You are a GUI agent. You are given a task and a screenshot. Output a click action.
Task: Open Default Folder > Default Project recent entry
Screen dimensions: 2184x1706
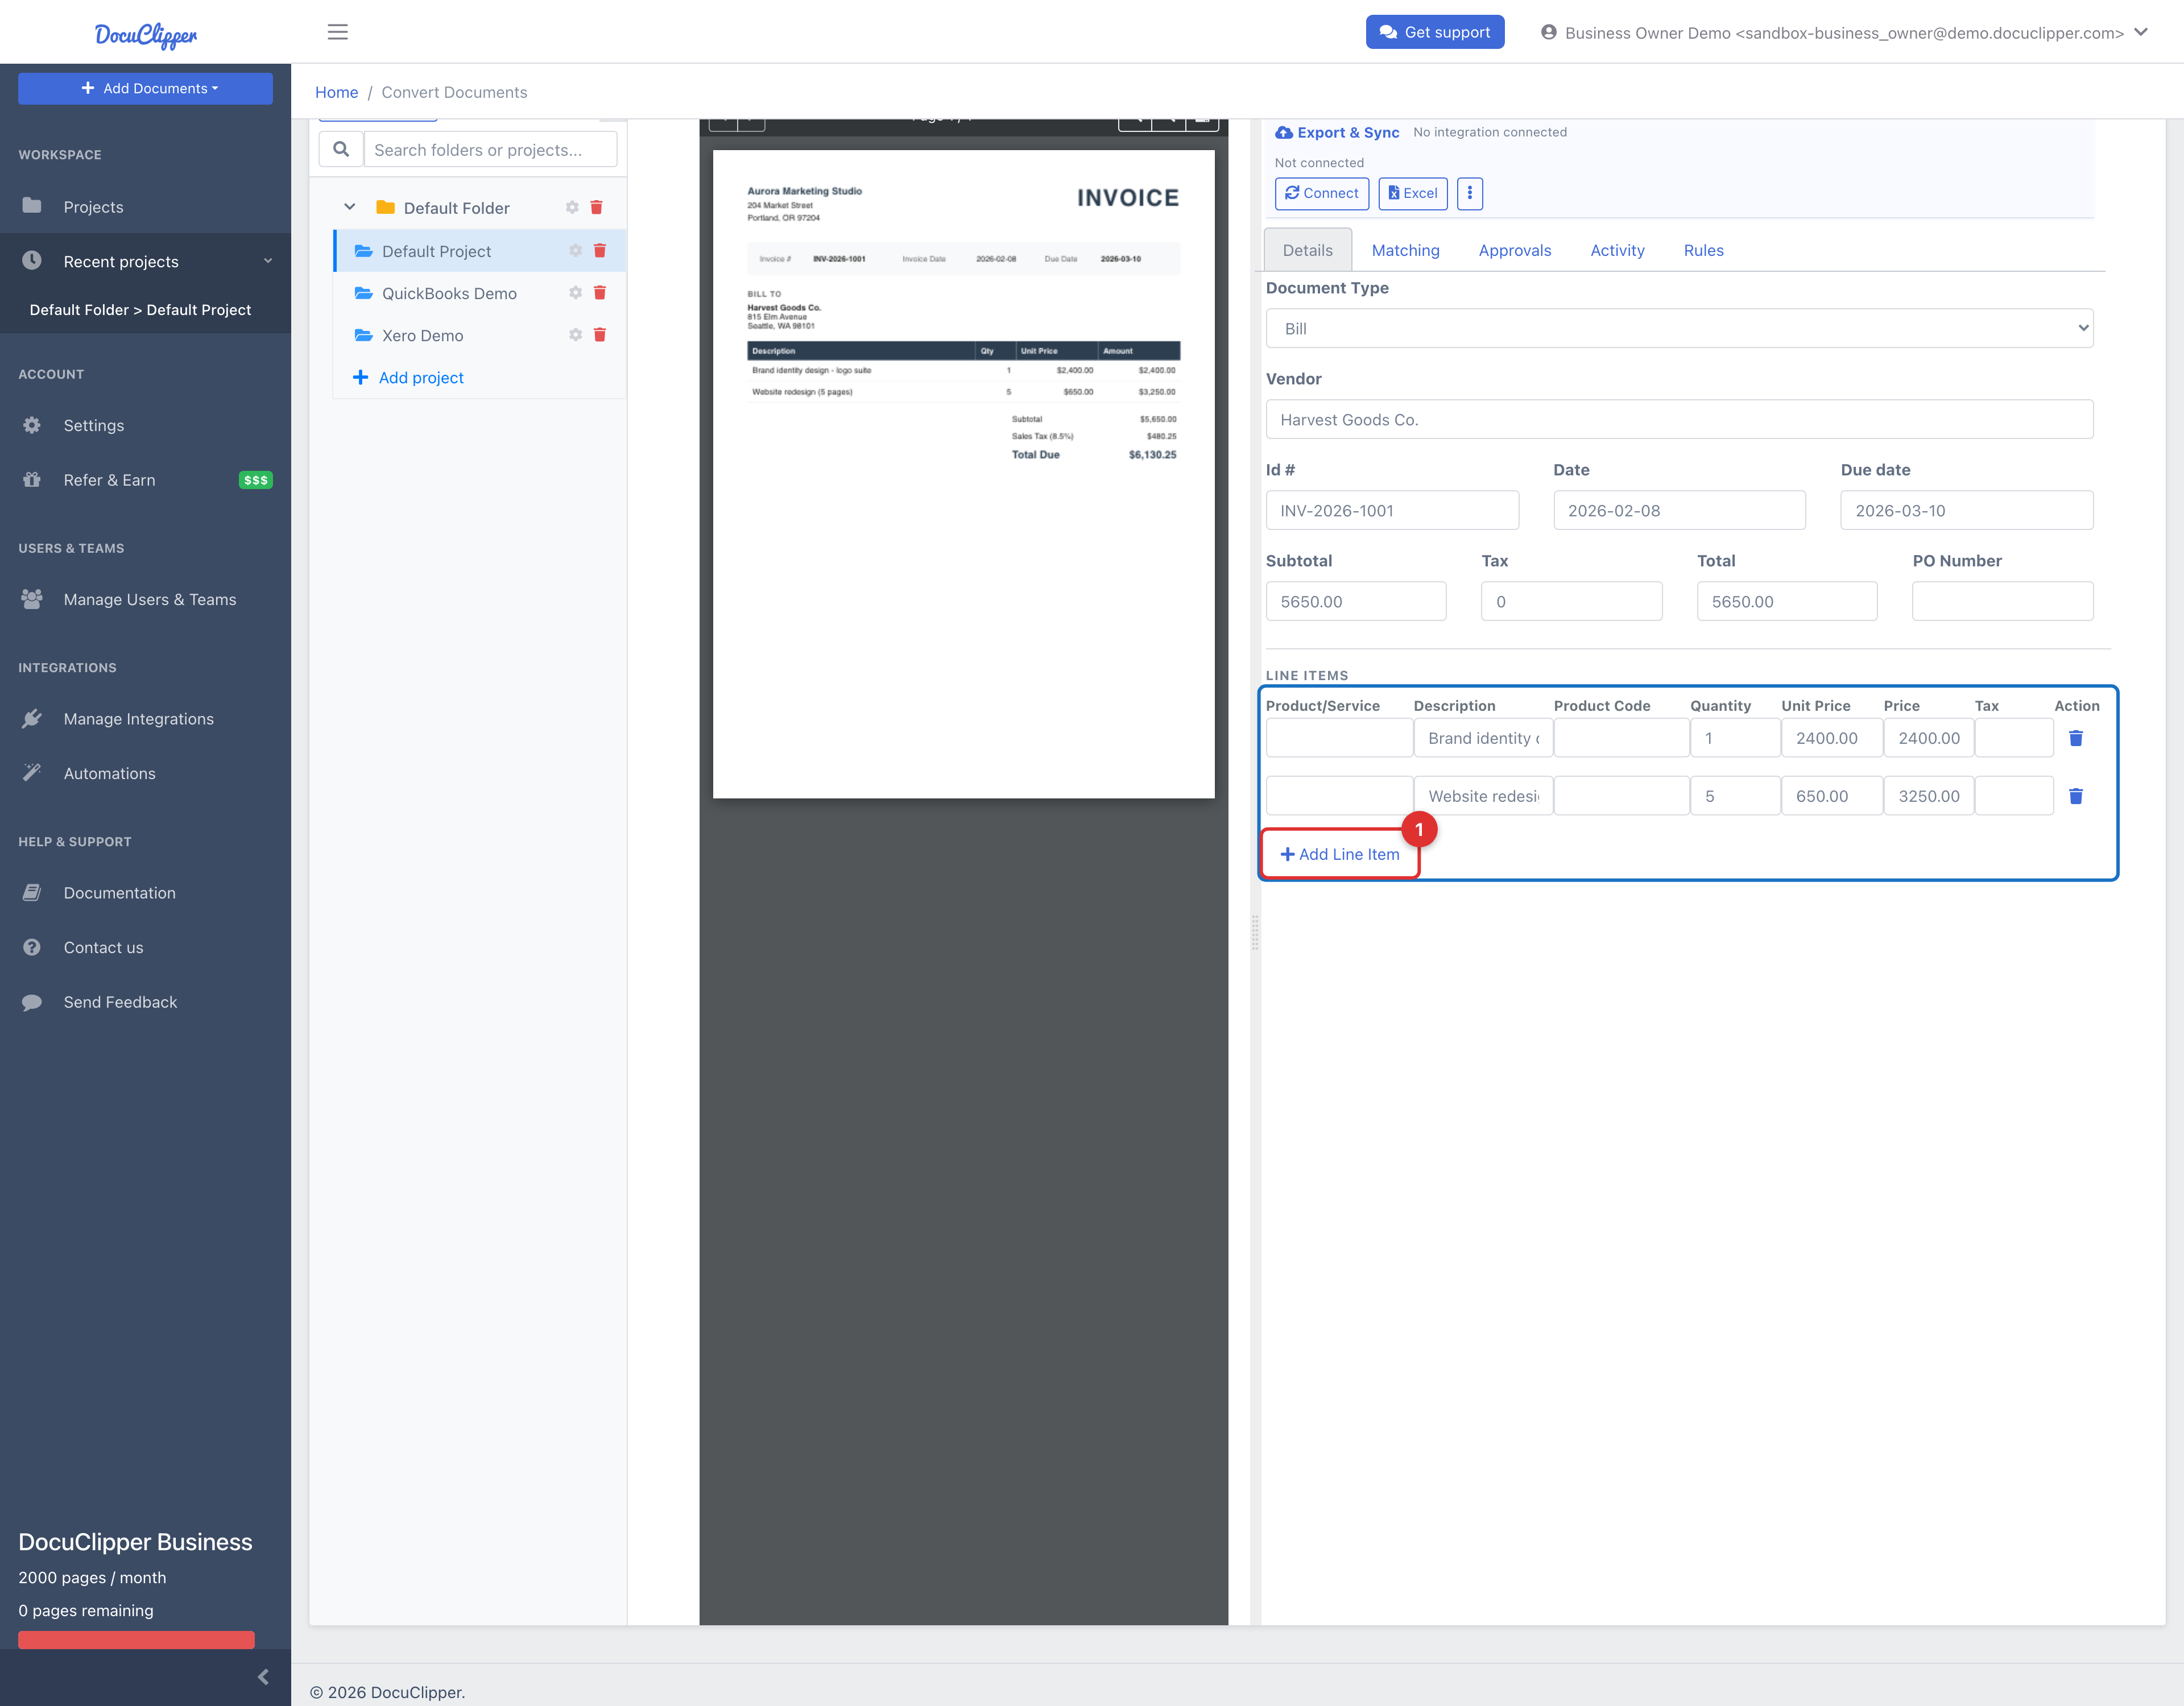pos(140,310)
